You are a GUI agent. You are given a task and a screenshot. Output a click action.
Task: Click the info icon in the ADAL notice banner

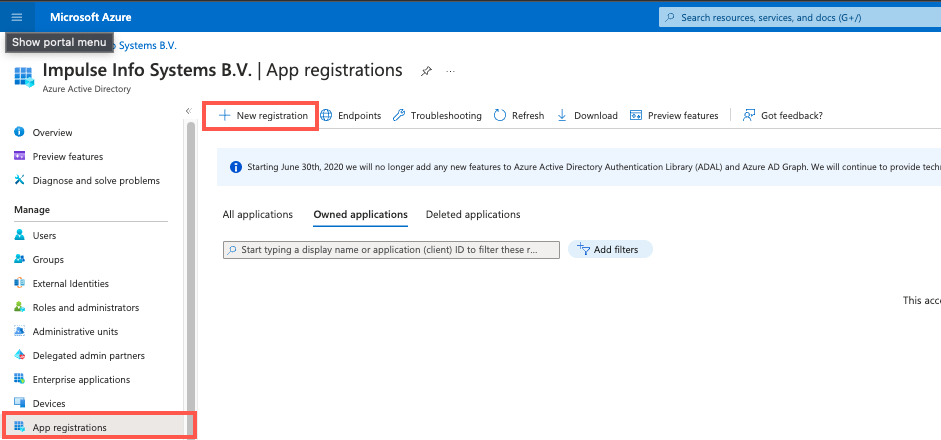236,166
